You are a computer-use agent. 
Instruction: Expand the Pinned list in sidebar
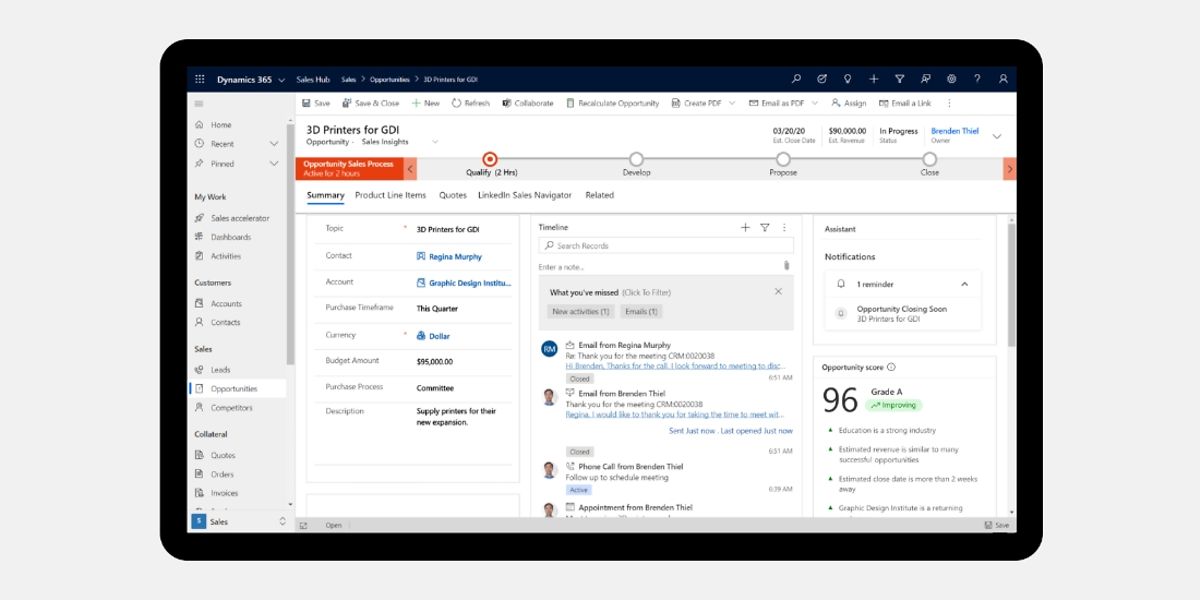[274, 164]
